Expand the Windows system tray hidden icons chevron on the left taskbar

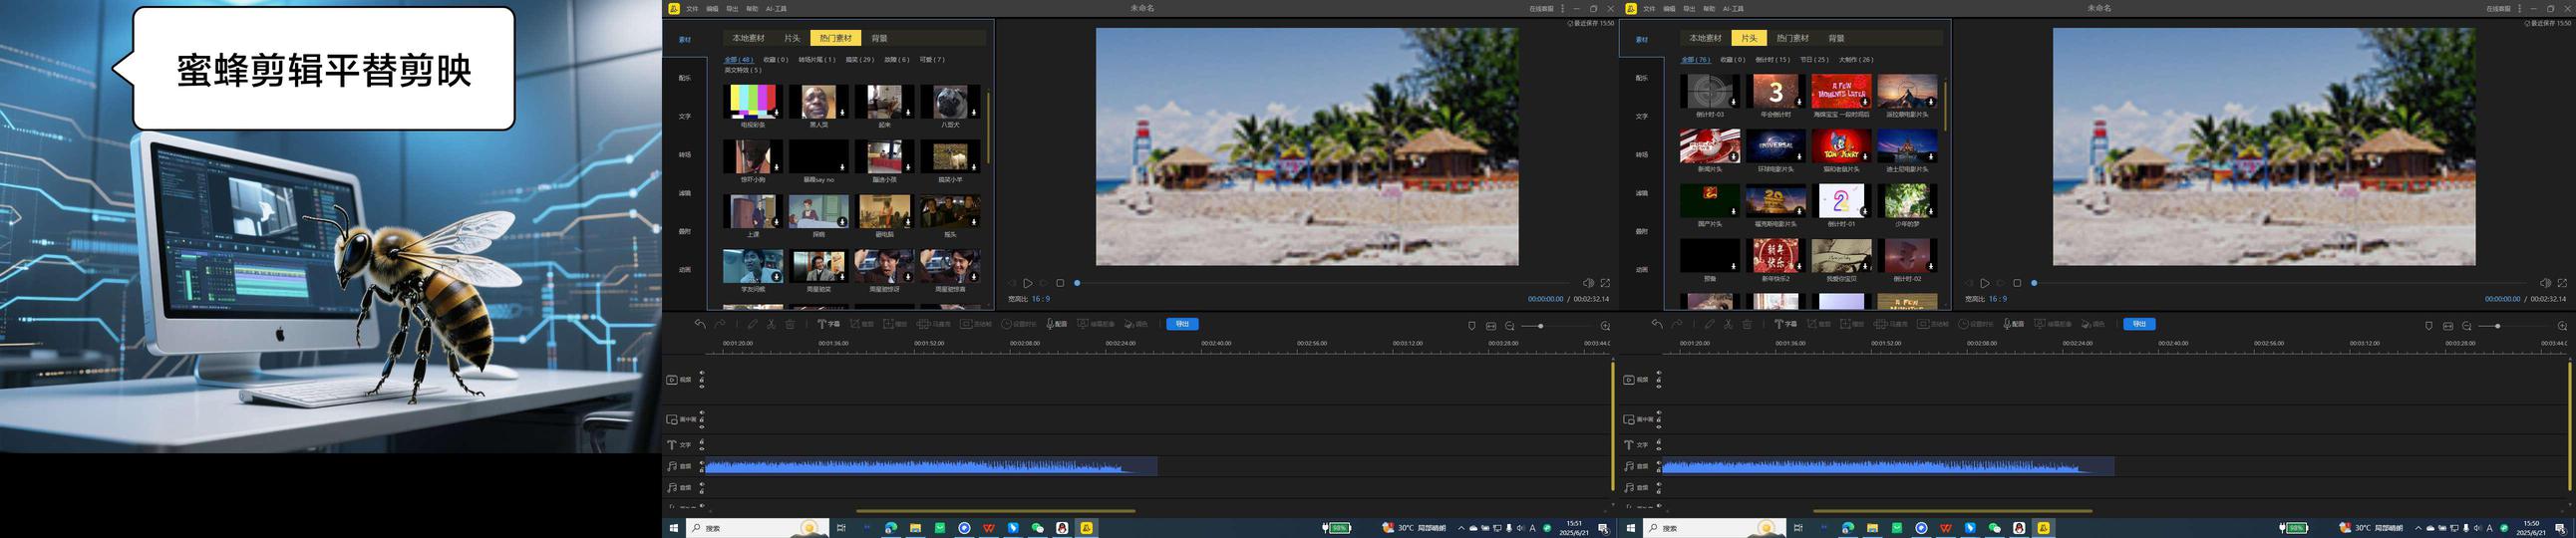(1461, 528)
